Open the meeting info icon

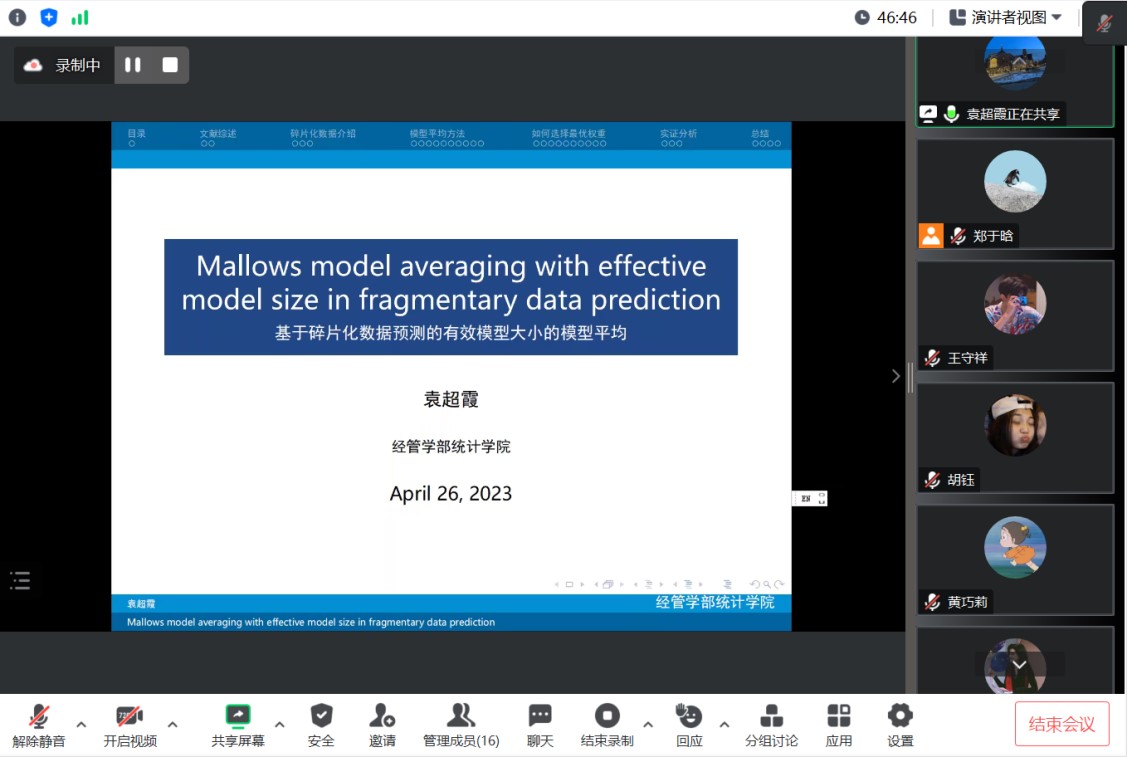point(17,17)
